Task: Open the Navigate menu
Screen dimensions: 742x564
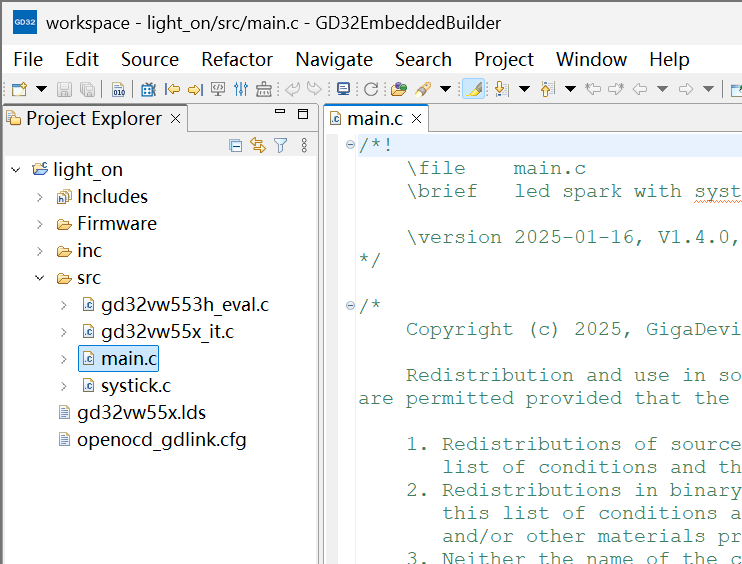Action: coord(334,60)
